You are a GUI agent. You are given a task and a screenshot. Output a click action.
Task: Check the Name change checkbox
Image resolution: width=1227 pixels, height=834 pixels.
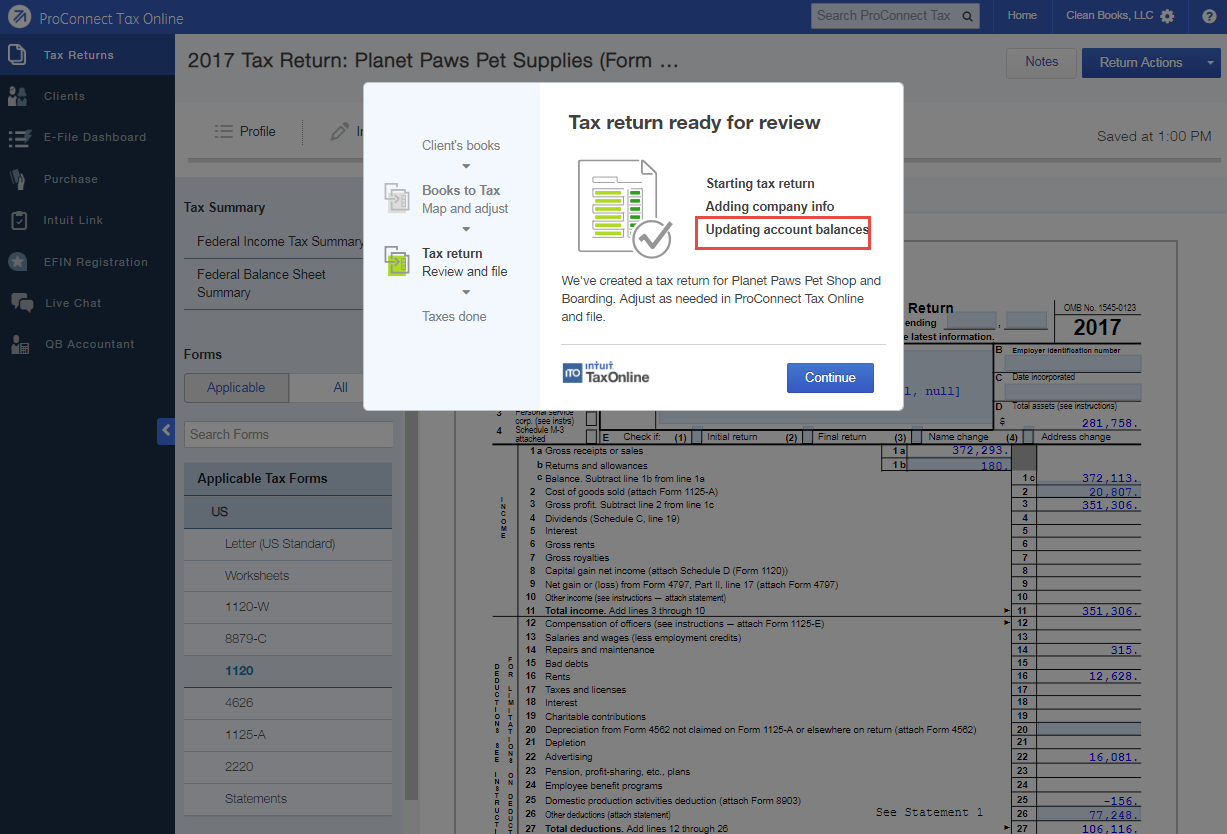[x=918, y=437]
